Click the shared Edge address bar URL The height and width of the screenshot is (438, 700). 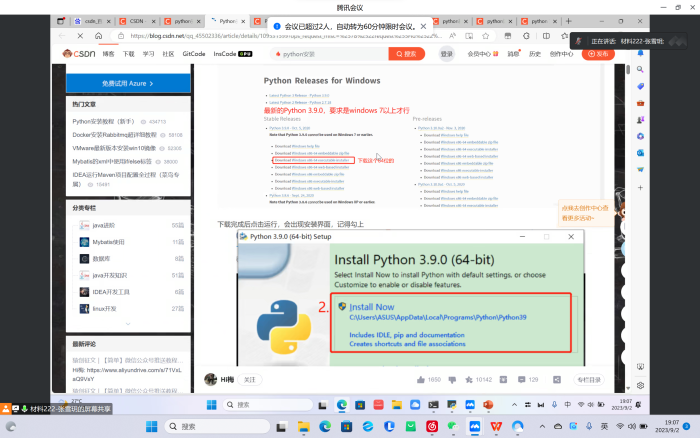(x=286, y=36)
